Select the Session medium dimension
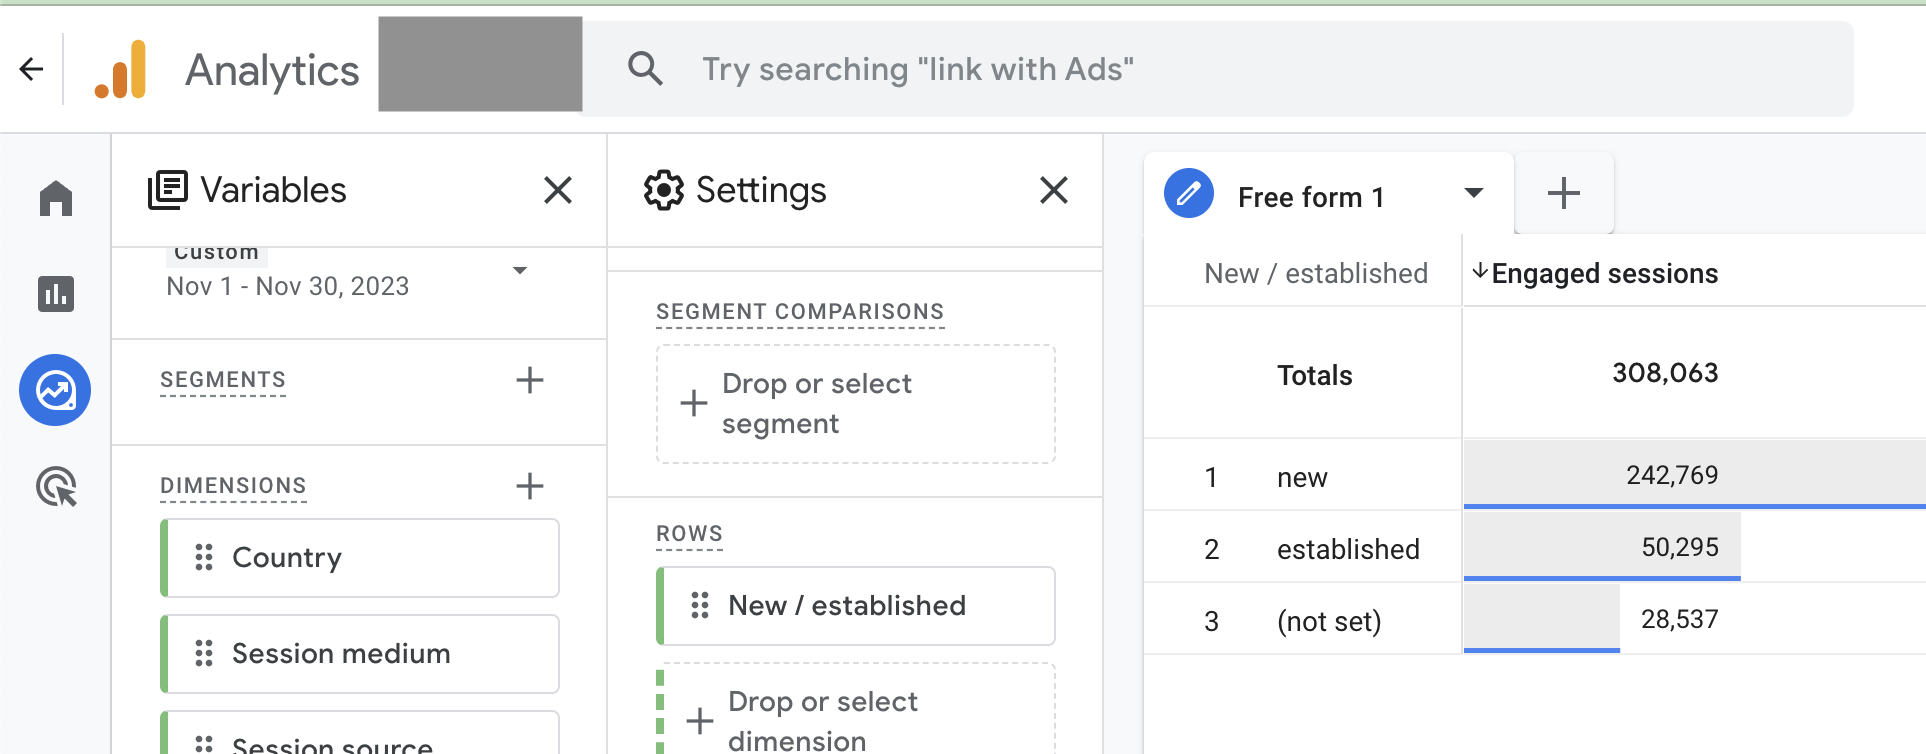This screenshot has width=1926, height=754. [x=360, y=654]
